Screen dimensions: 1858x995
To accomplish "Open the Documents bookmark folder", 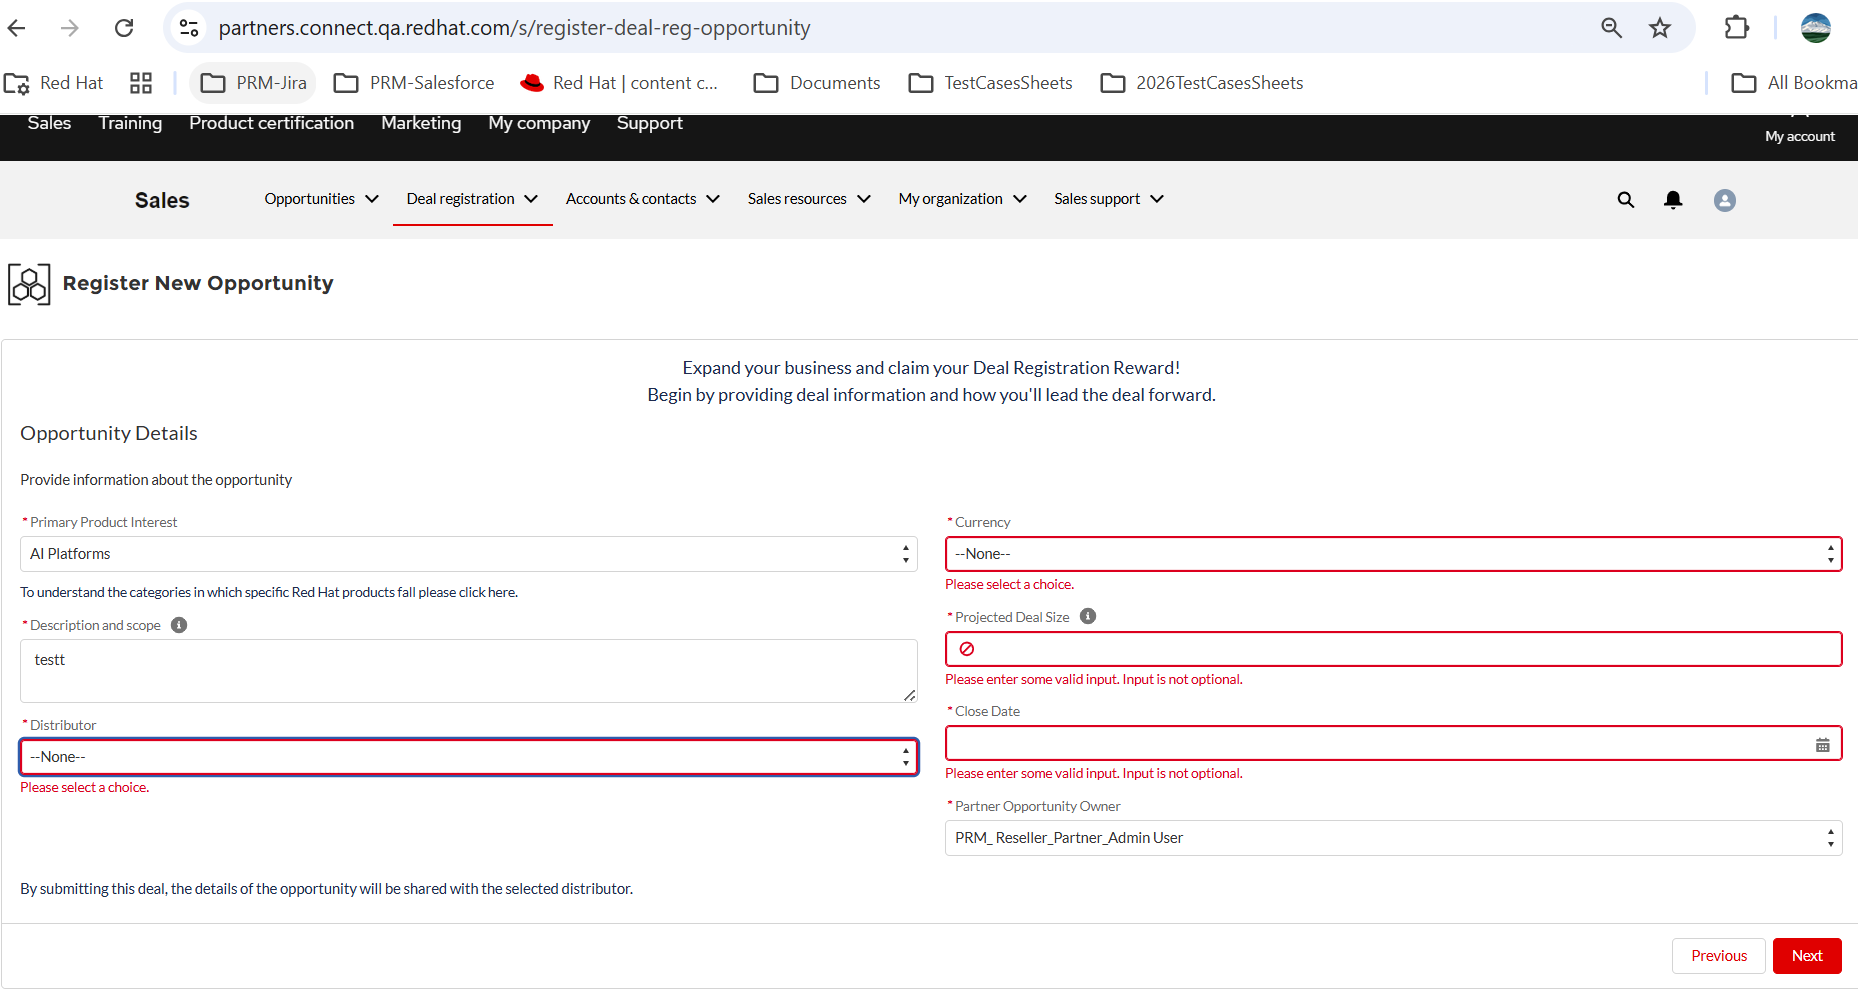I will [817, 83].
